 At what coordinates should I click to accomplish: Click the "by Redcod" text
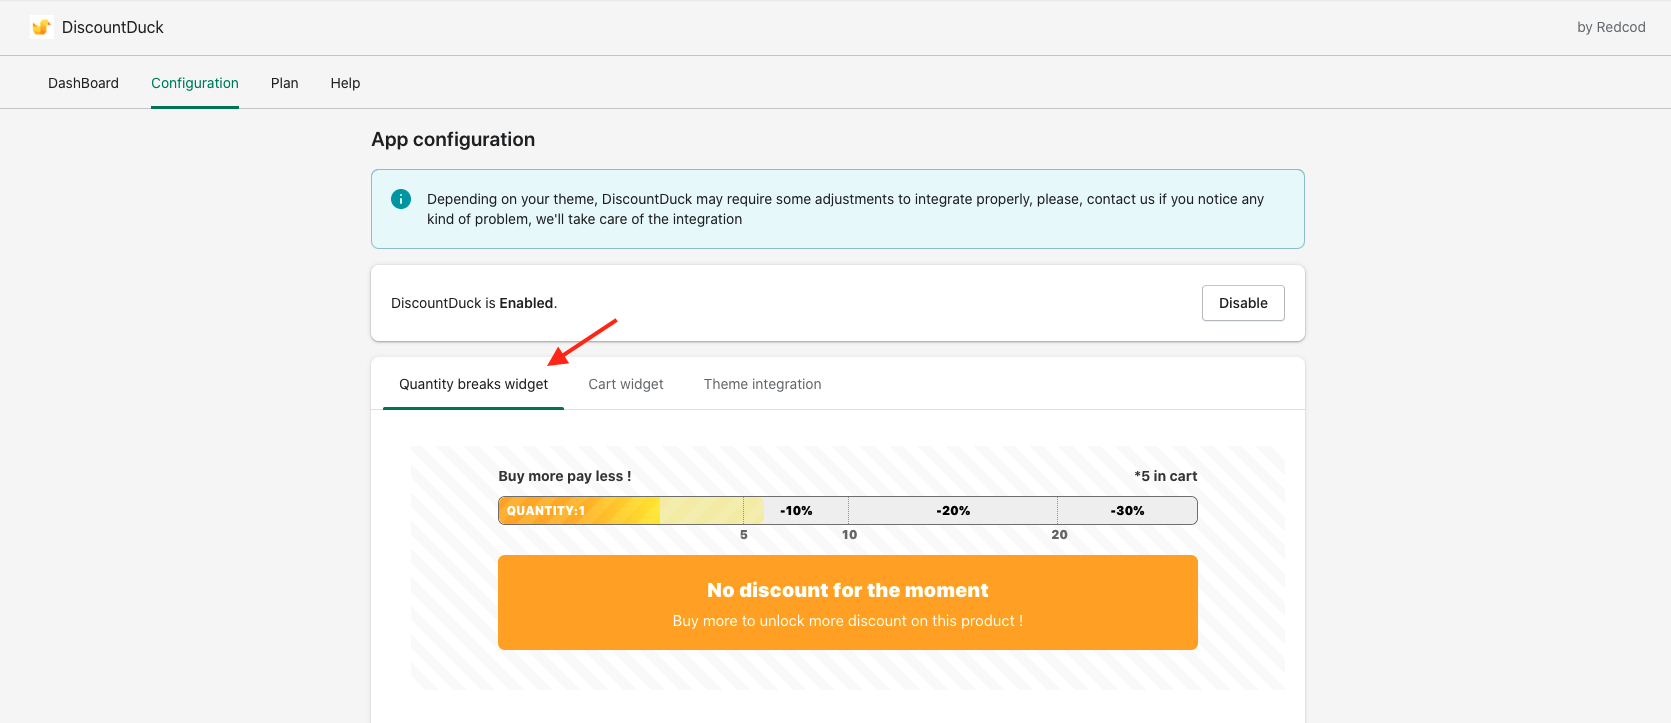[1610, 27]
